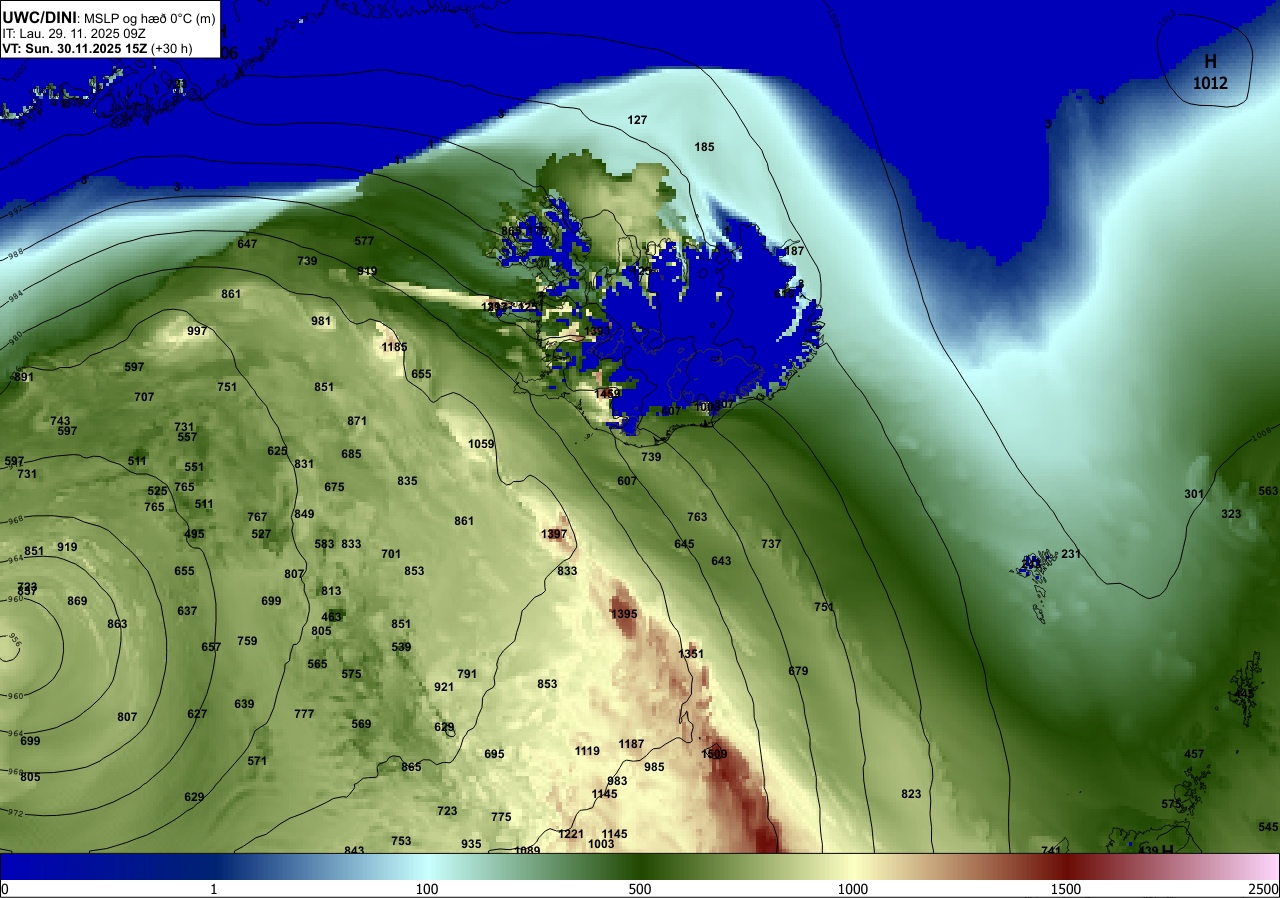
Task: Click the 231 value near the Faroe Islands
Action: [1071, 554]
